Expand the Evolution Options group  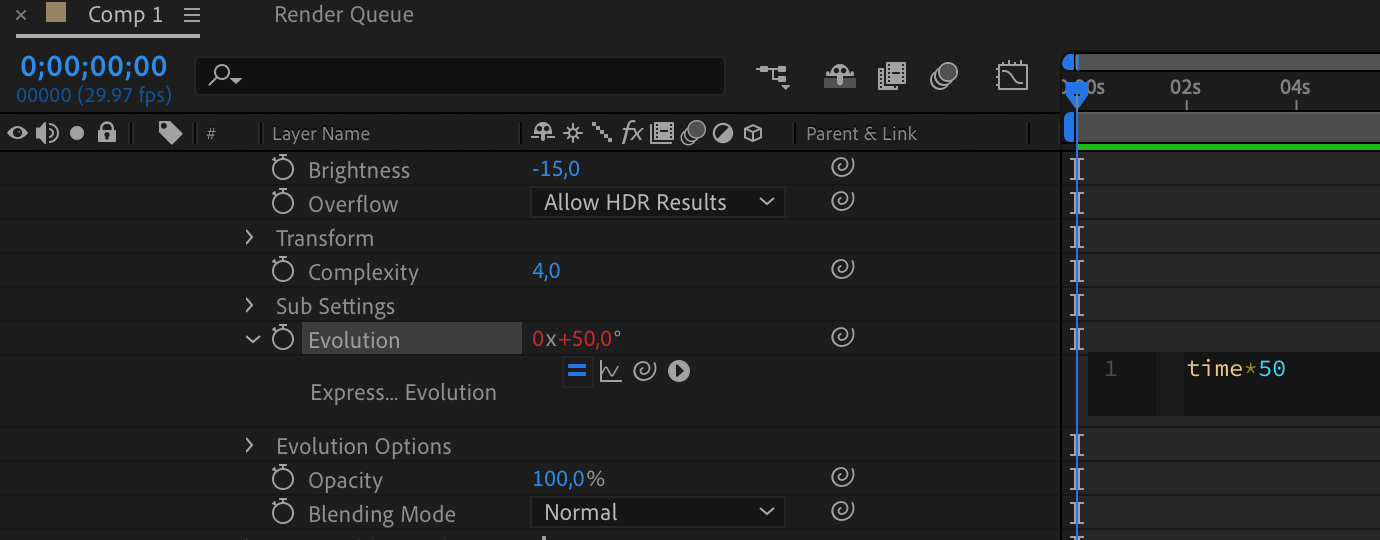pos(250,446)
